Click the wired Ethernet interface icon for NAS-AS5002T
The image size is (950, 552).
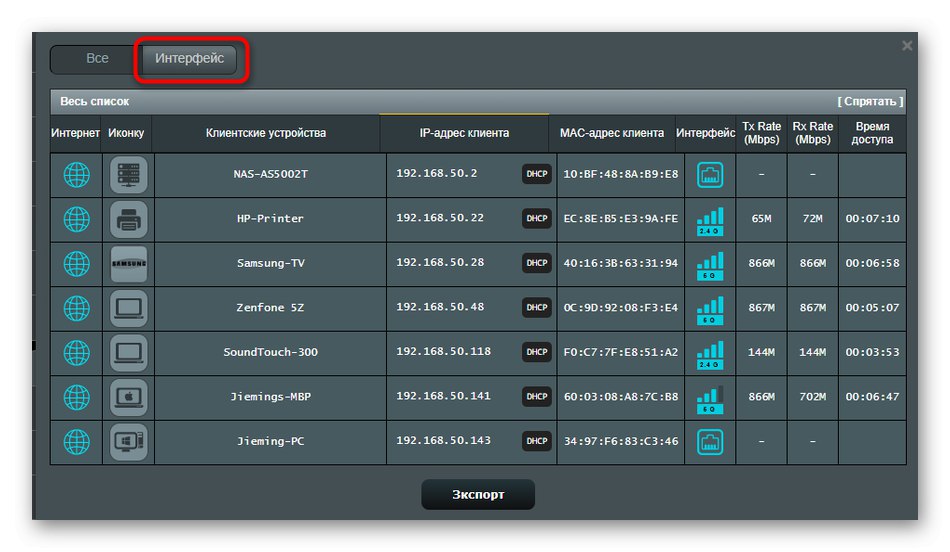(710, 175)
